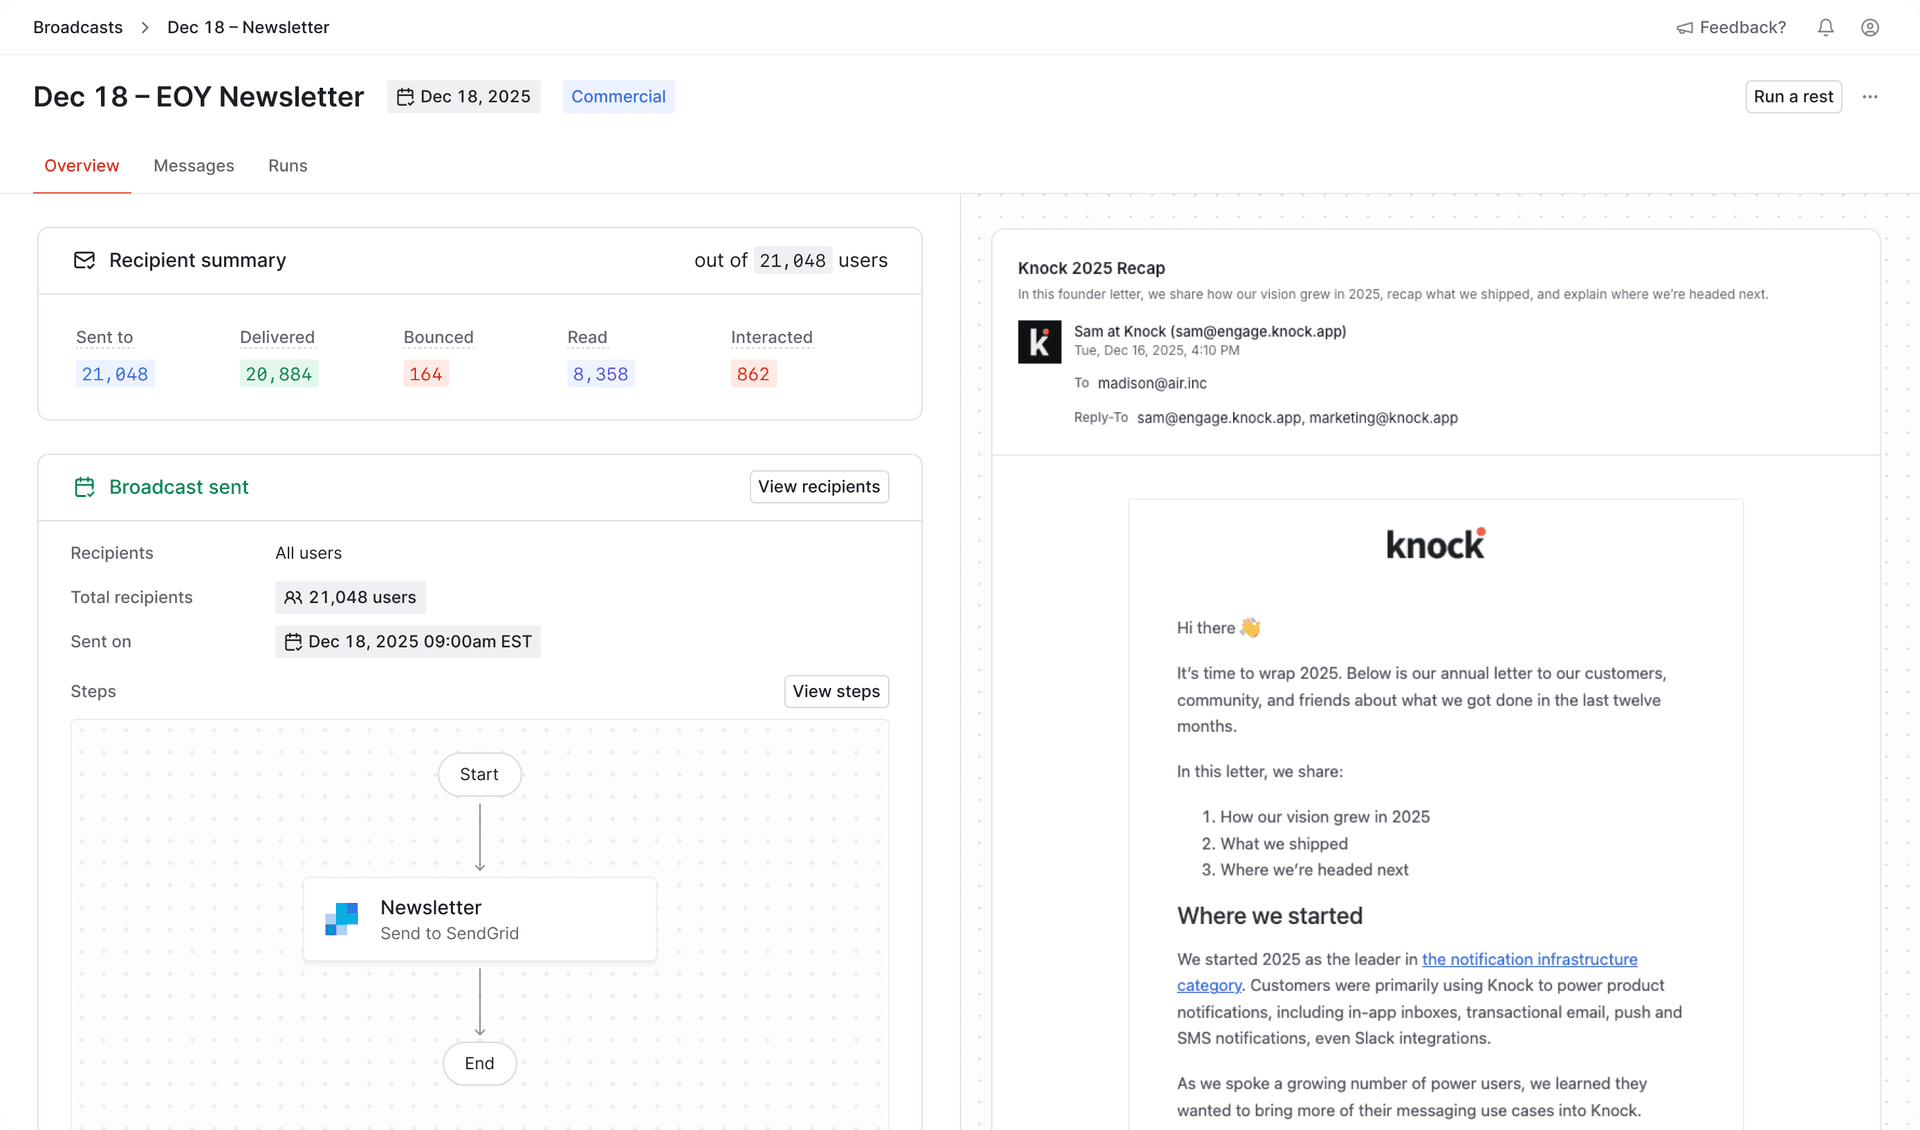1920x1130 pixels.
Task: Select the SendGrid icon on the Newsletter step
Action: 340,919
